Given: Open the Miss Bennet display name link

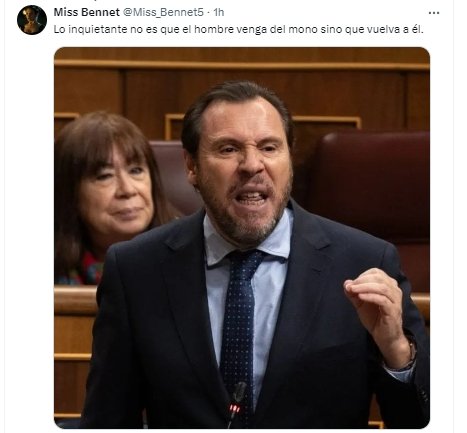Looking at the screenshot, I should tap(86, 12).
